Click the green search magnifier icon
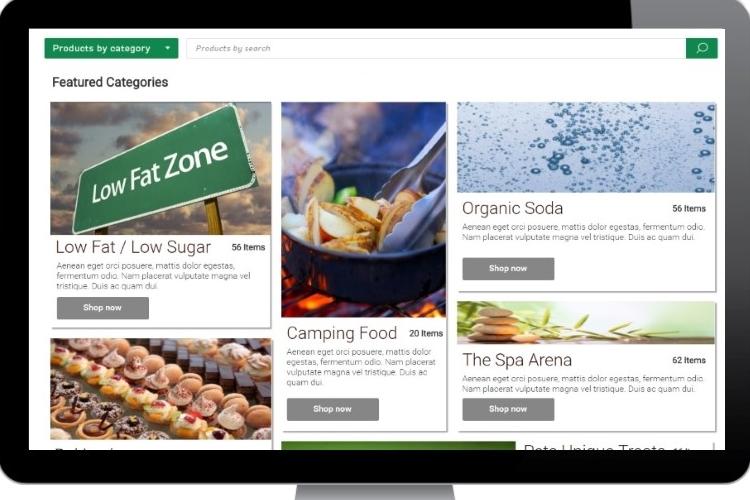Image resolution: width=750 pixels, height=500 pixels. [x=702, y=48]
